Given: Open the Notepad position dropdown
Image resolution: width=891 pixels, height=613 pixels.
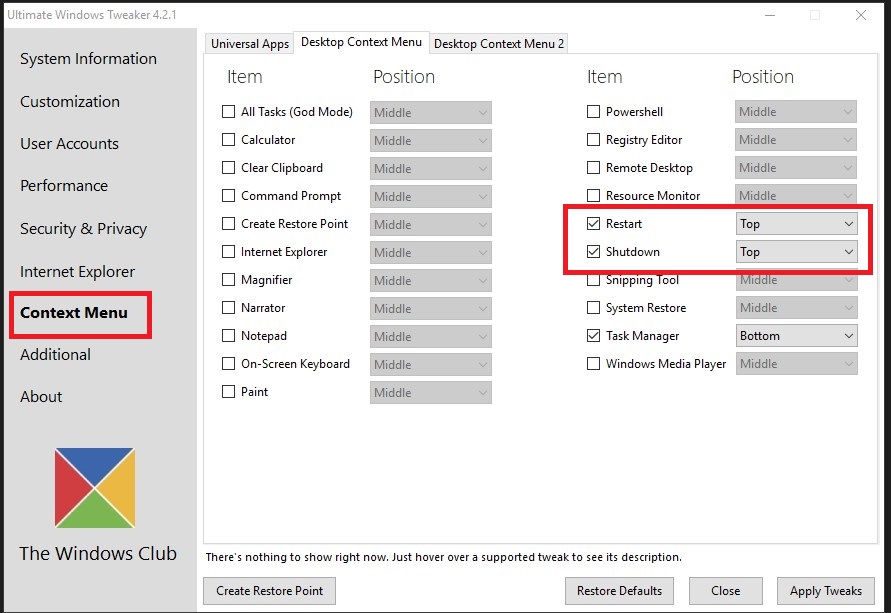Looking at the screenshot, I should (x=431, y=336).
